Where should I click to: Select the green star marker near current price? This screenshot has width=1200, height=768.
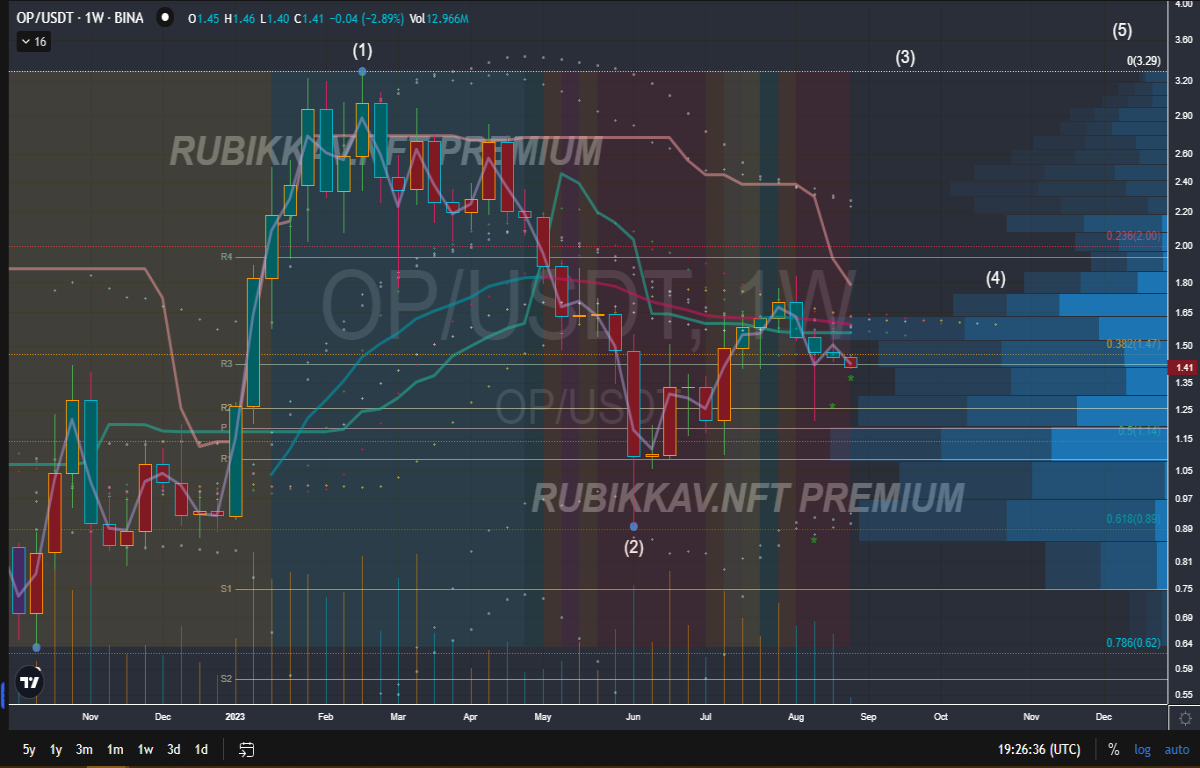pyautogui.click(x=850, y=378)
